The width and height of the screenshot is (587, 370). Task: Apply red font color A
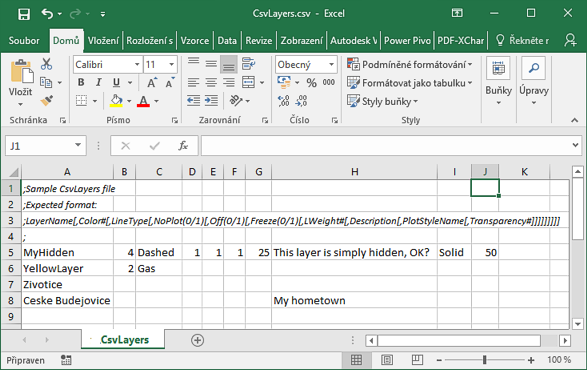(x=143, y=100)
